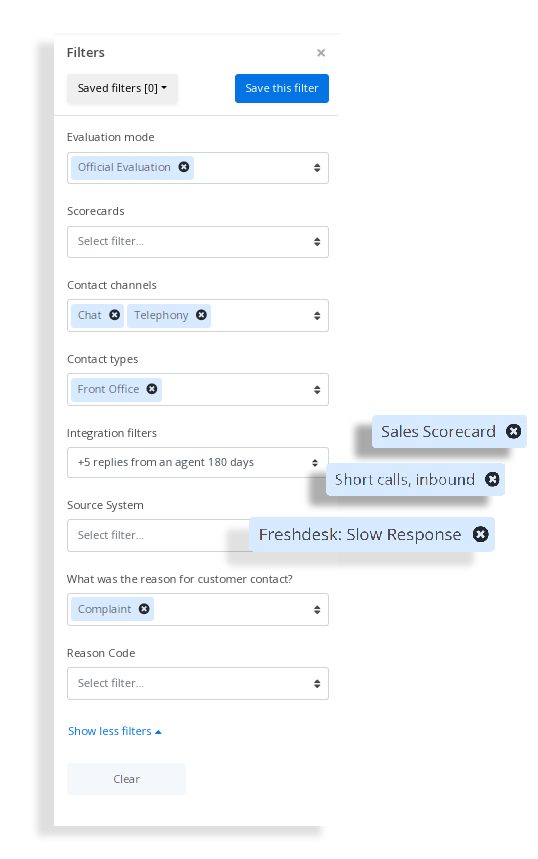The height and width of the screenshot is (859, 538).
Task: Open the Evaluation mode dropdown arrows
Action: 317,168
